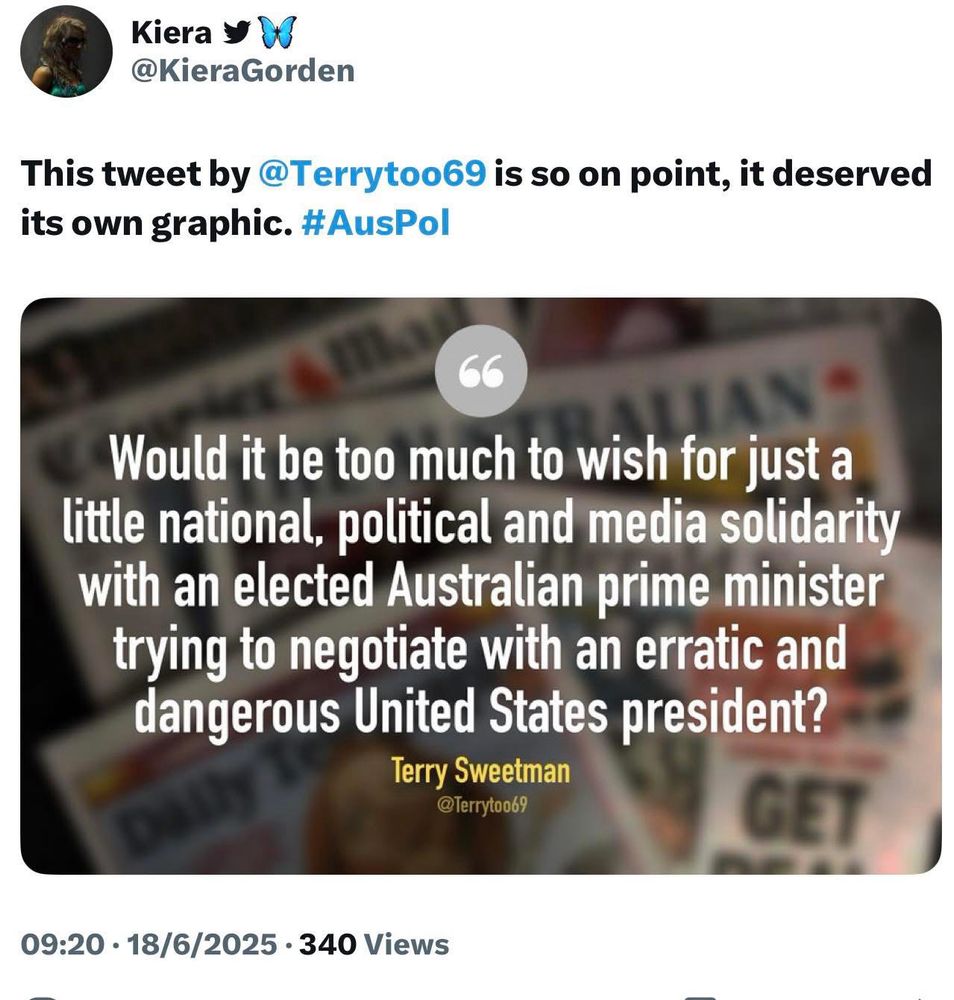Open the display name Kiera

pos(171,33)
